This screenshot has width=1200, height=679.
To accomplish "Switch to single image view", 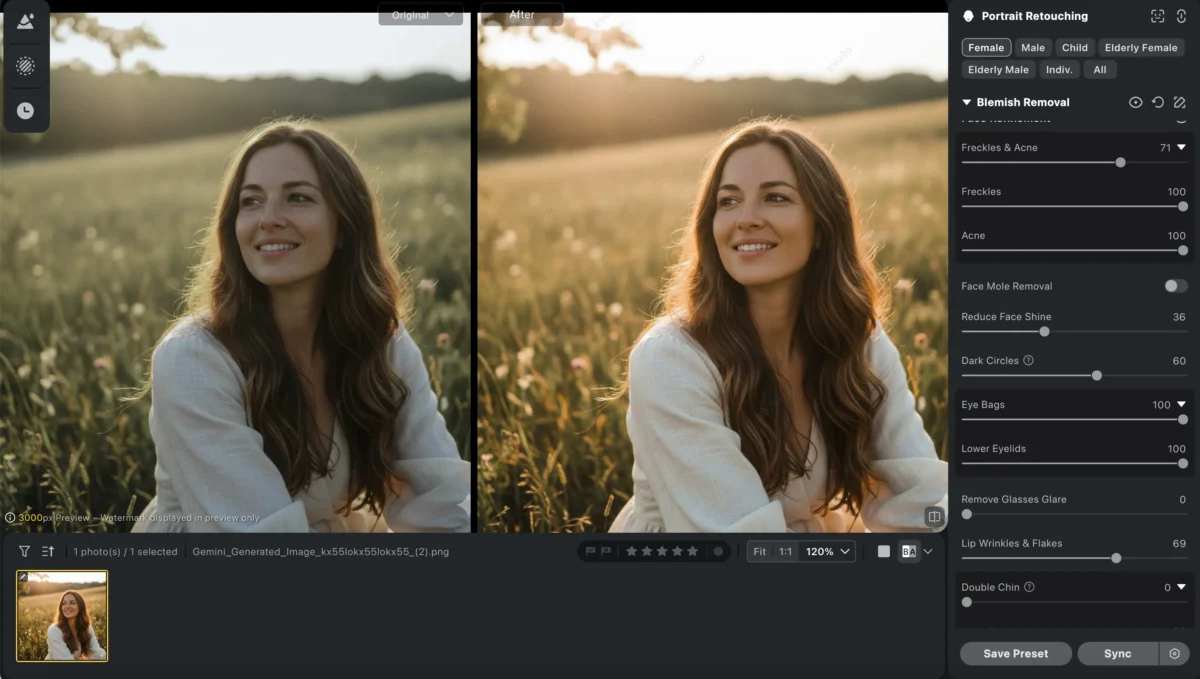I will pos(884,551).
